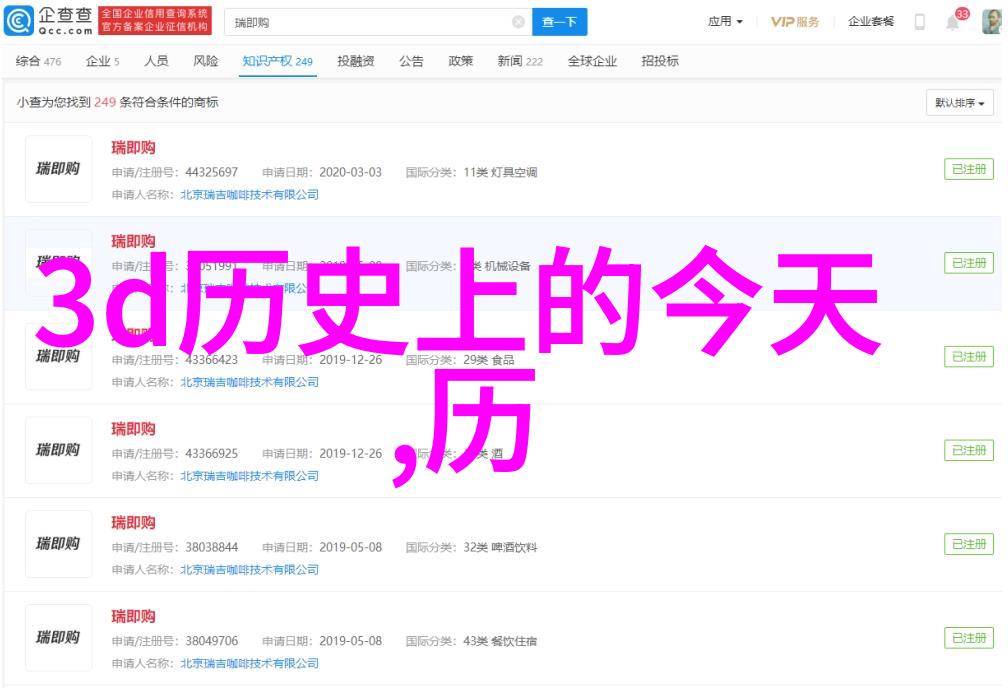Open the 投融资 tab
This screenshot has height=692, width=1008.
coord(356,61)
